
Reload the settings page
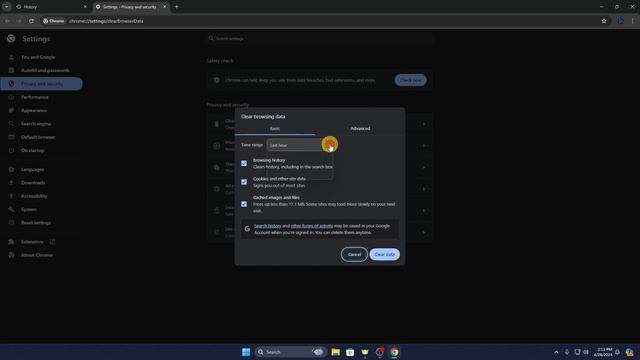[31, 21]
